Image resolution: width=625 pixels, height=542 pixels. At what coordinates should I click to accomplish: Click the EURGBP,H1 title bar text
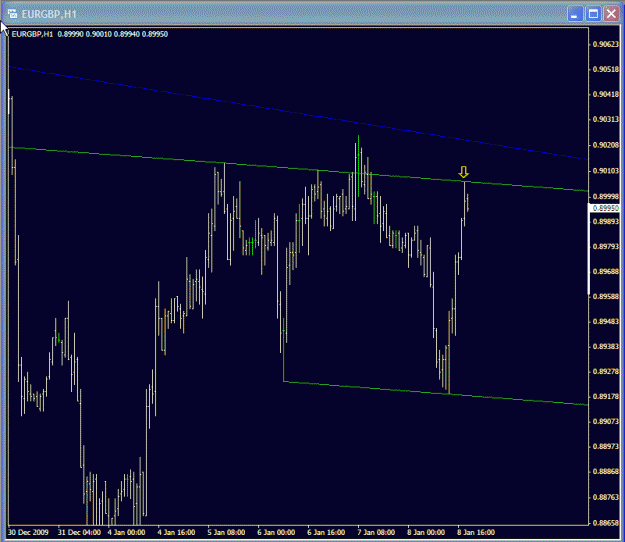49,14
